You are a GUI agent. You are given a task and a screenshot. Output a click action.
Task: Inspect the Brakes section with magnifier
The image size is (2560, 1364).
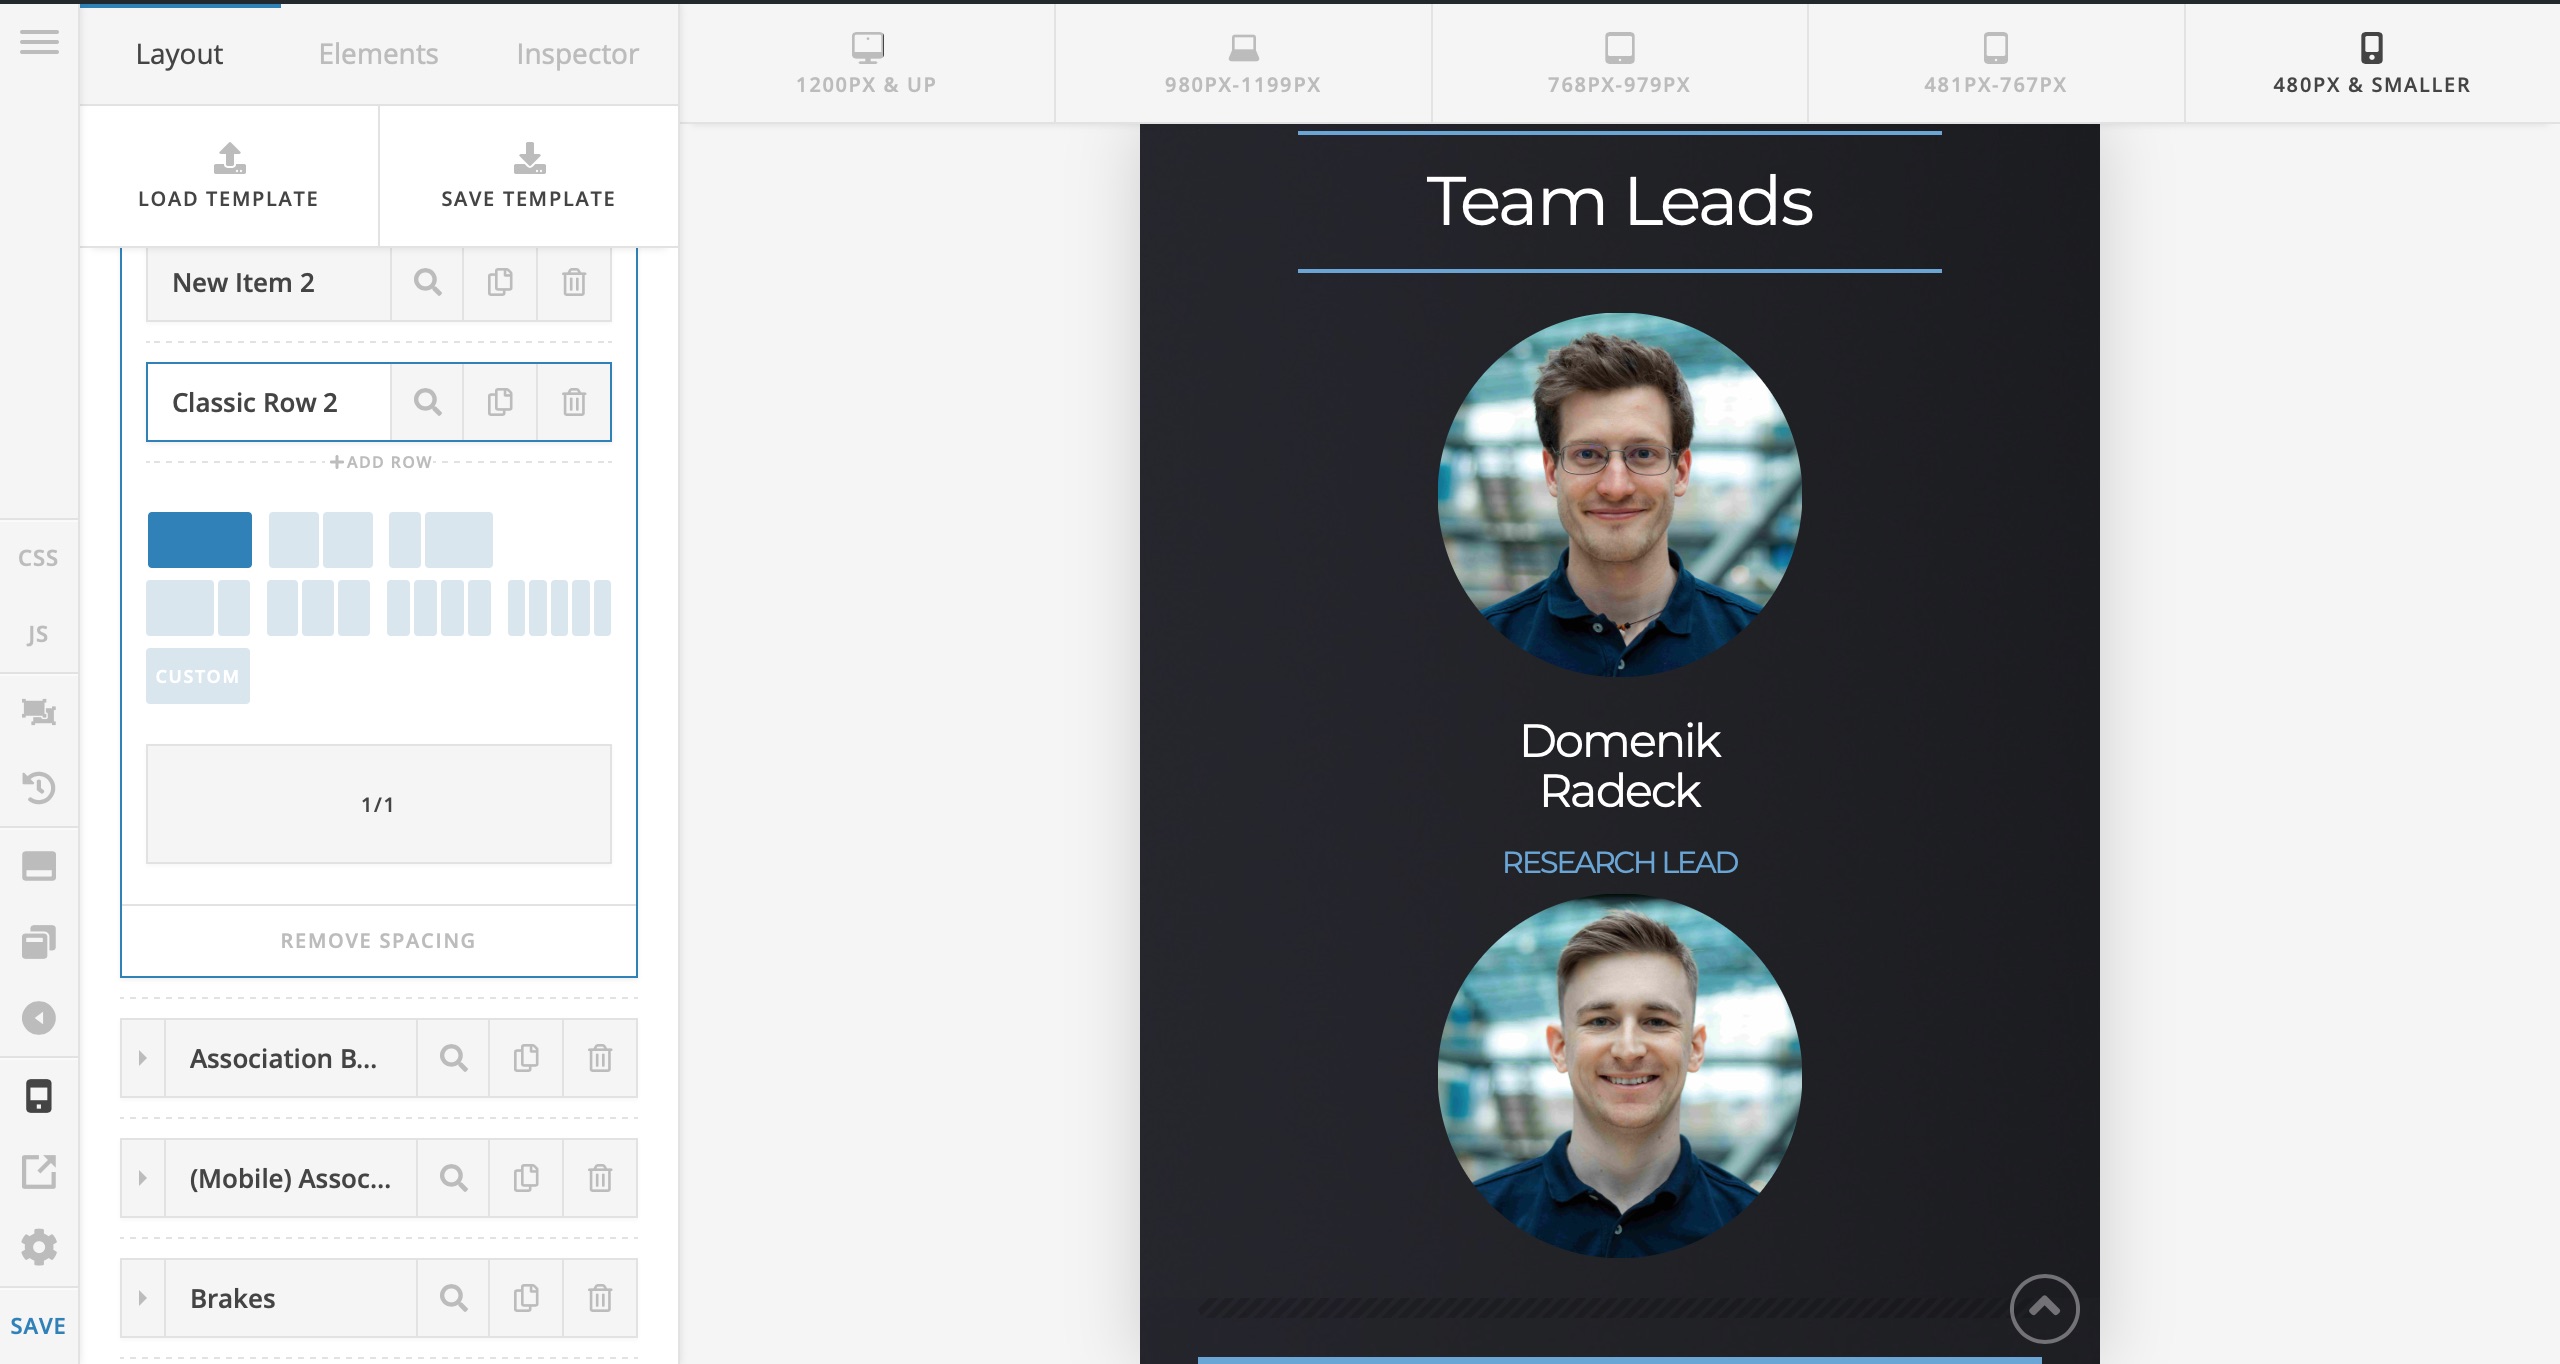tap(453, 1298)
